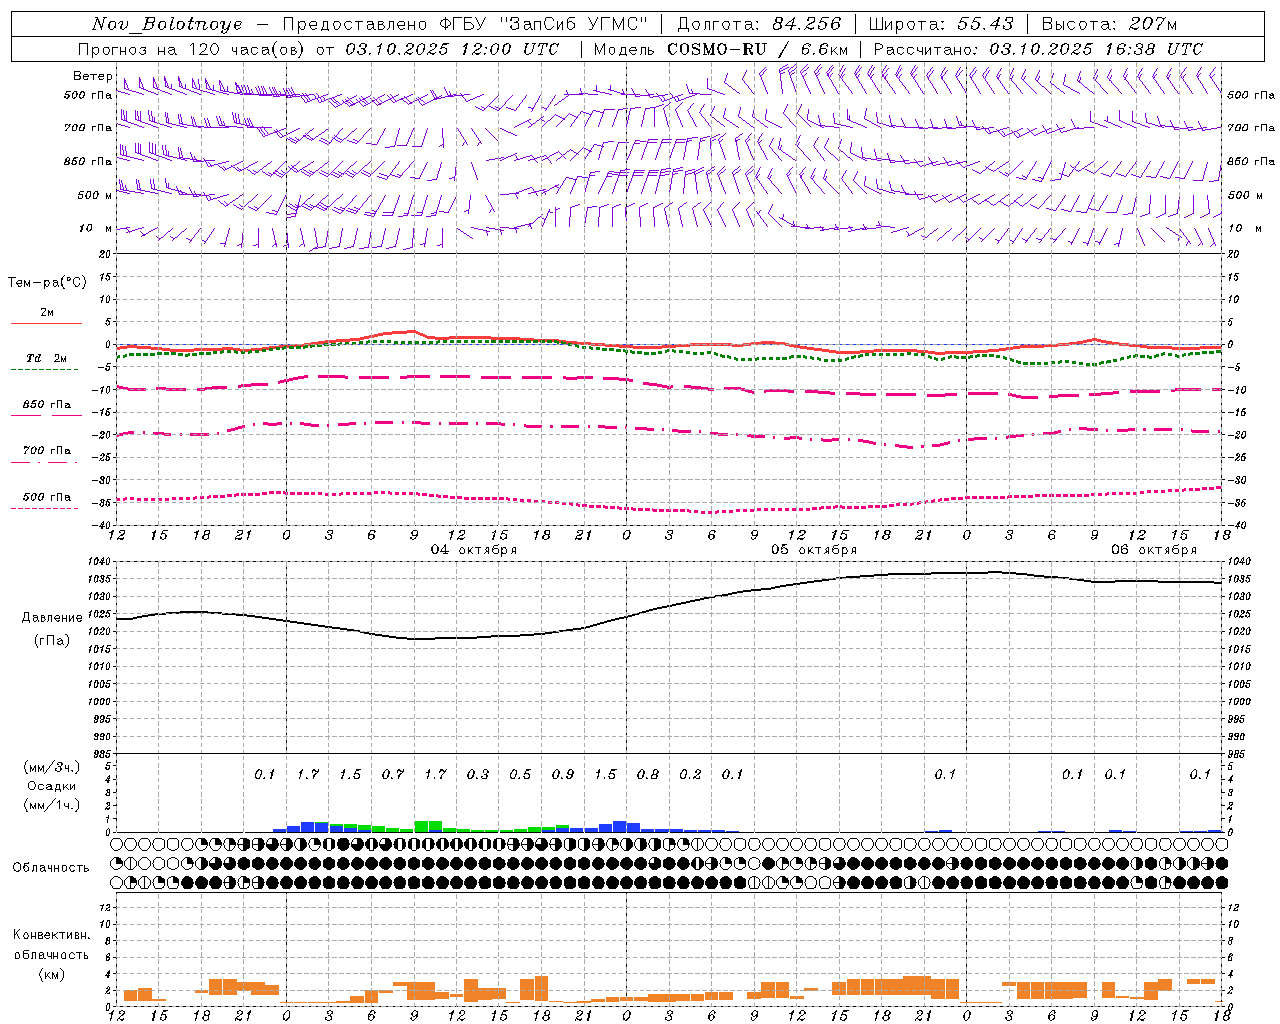Click the station name Nov_Bolotnoye
Viewport: 1280px width, 1024px height.
167,24
